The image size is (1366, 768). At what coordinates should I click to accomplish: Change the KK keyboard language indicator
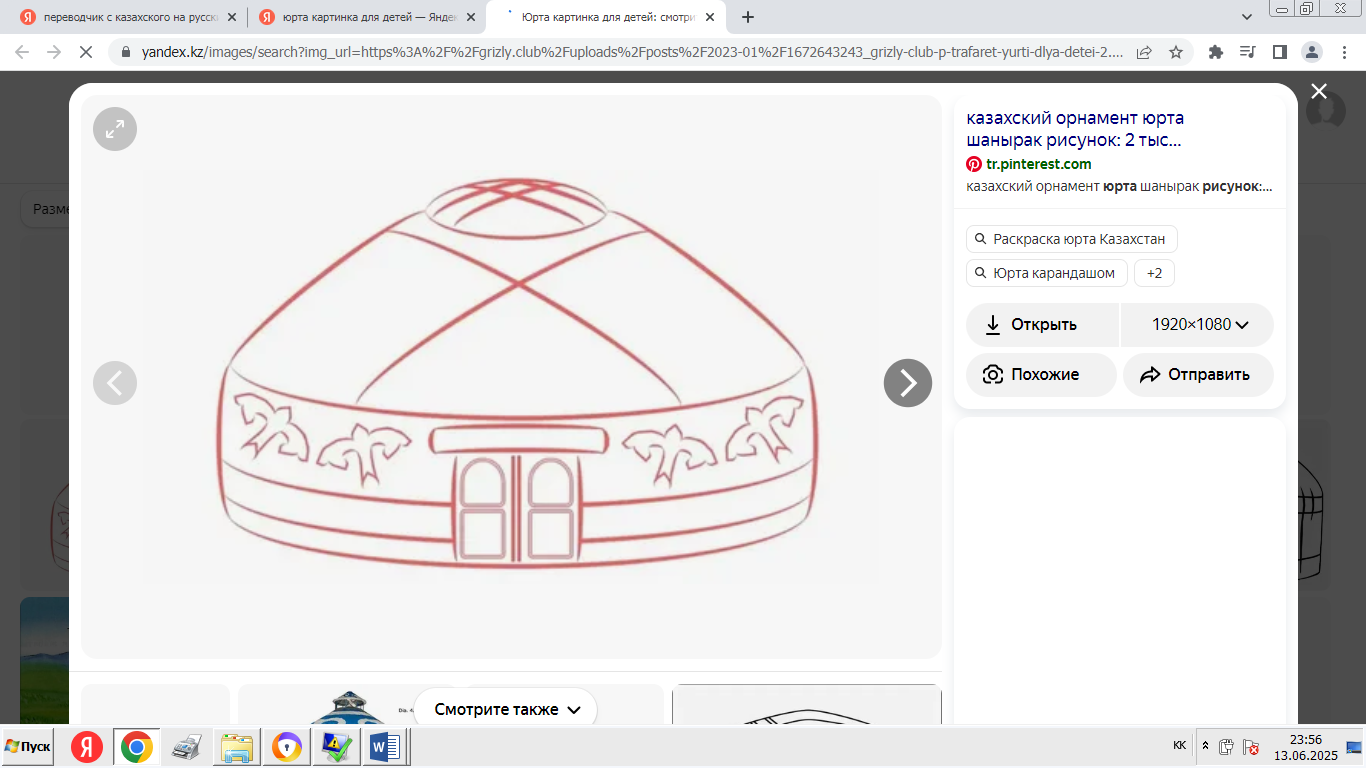point(1179,746)
